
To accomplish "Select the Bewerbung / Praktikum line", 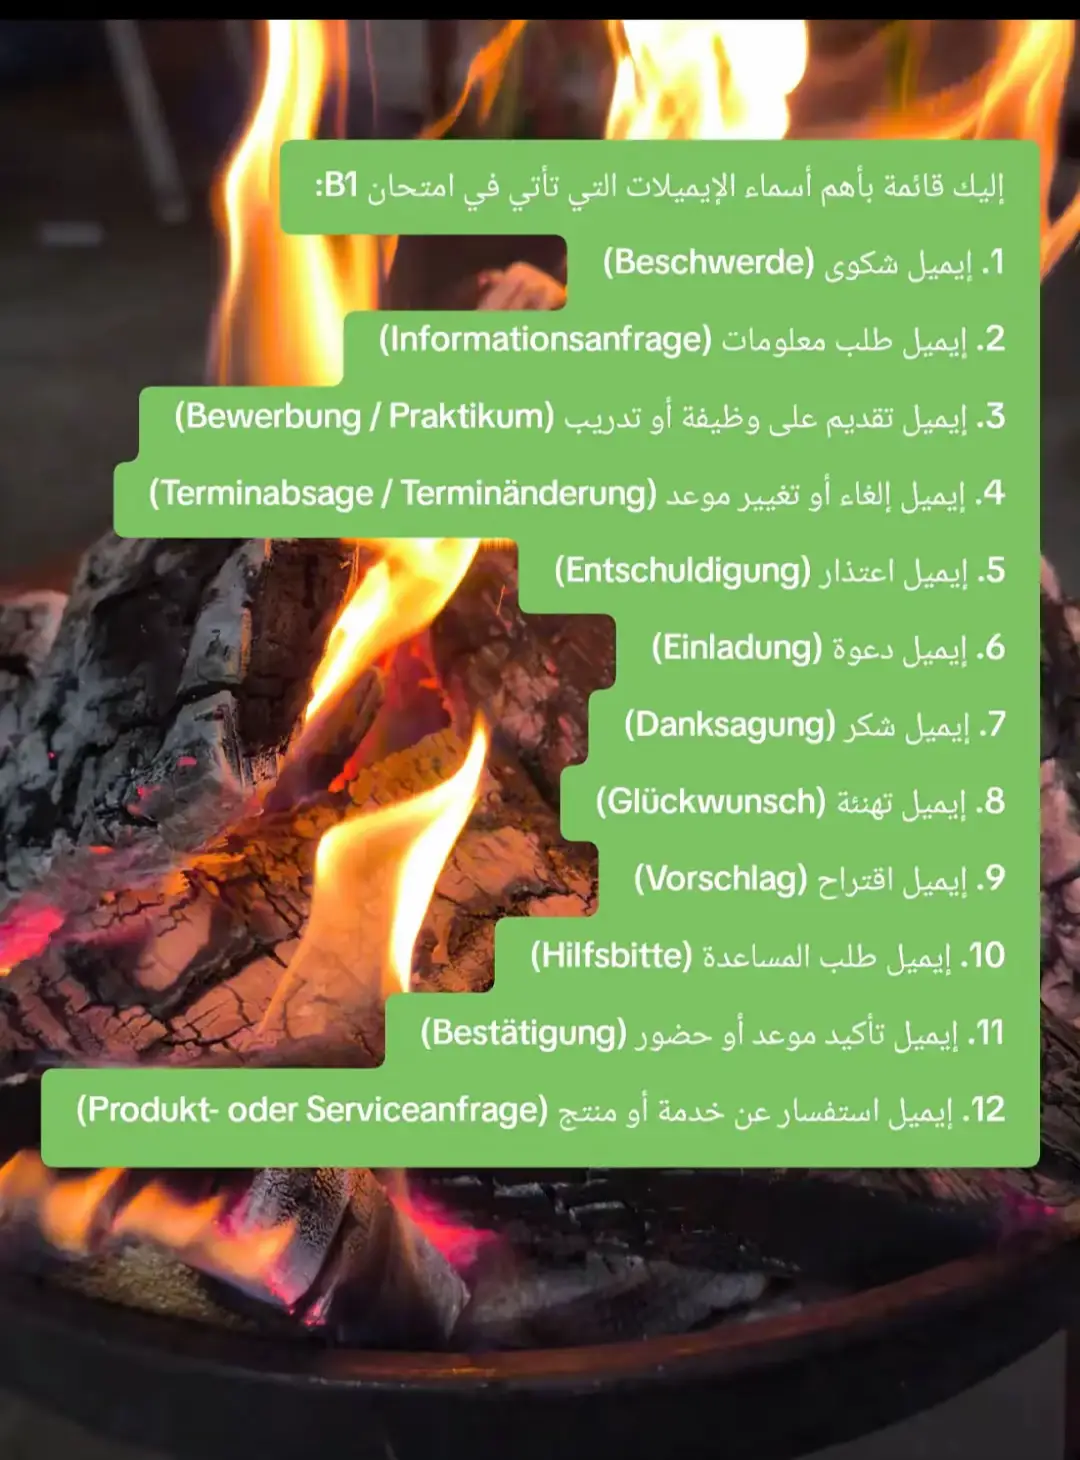I will pos(590,417).
